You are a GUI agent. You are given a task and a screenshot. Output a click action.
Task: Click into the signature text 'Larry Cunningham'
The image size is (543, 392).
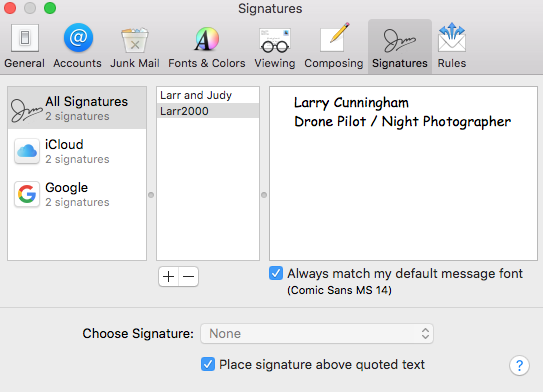tap(351, 103)
